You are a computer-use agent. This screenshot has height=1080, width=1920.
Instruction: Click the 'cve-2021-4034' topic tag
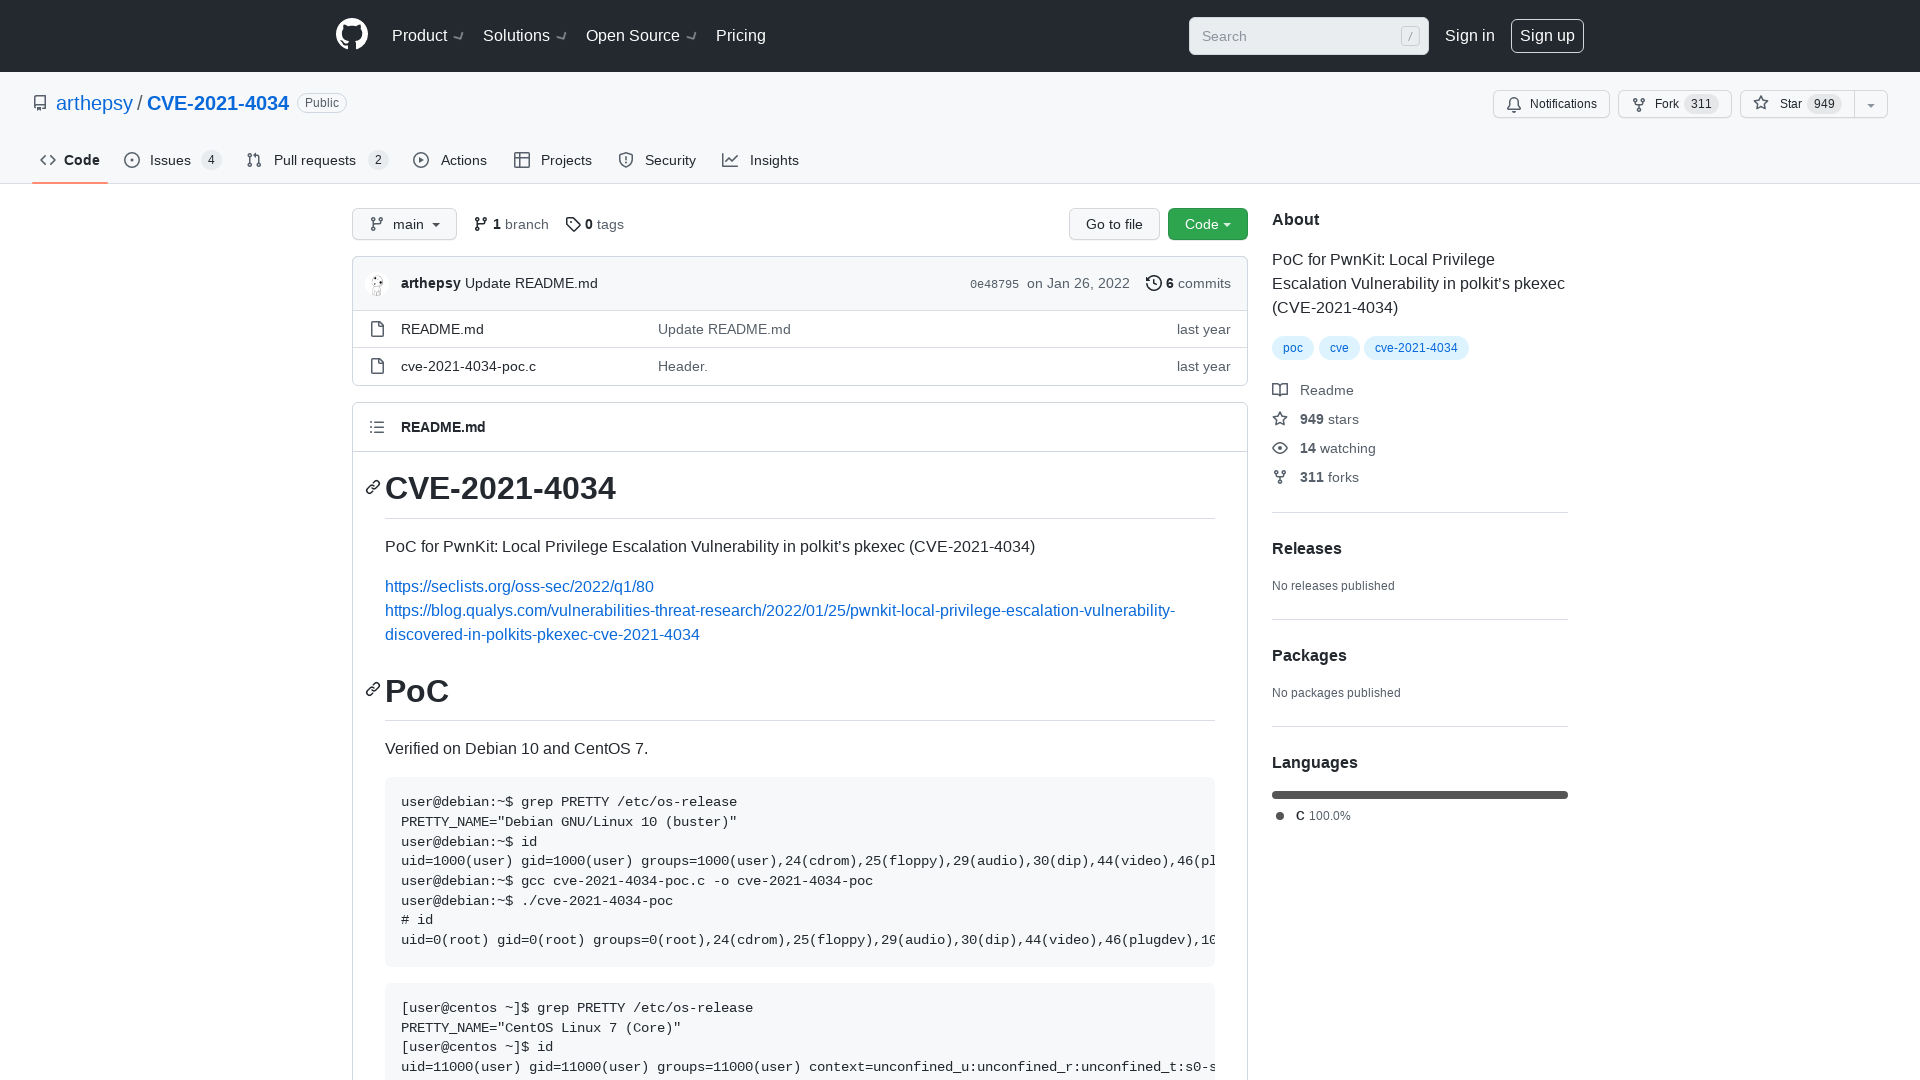1416,348
